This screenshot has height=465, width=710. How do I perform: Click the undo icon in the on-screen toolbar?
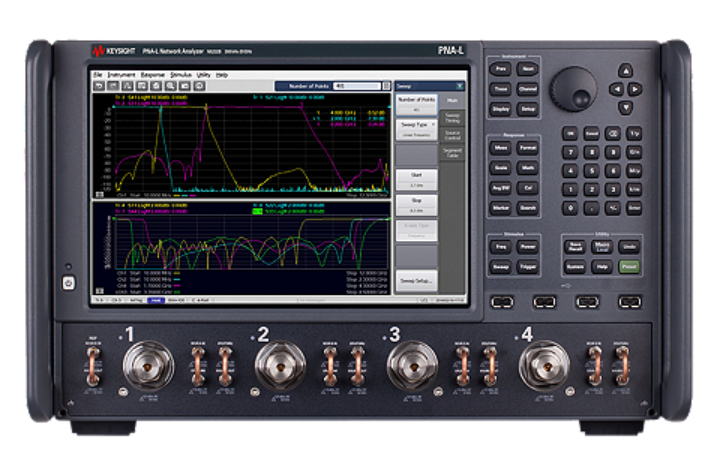(x=99, y=86)
